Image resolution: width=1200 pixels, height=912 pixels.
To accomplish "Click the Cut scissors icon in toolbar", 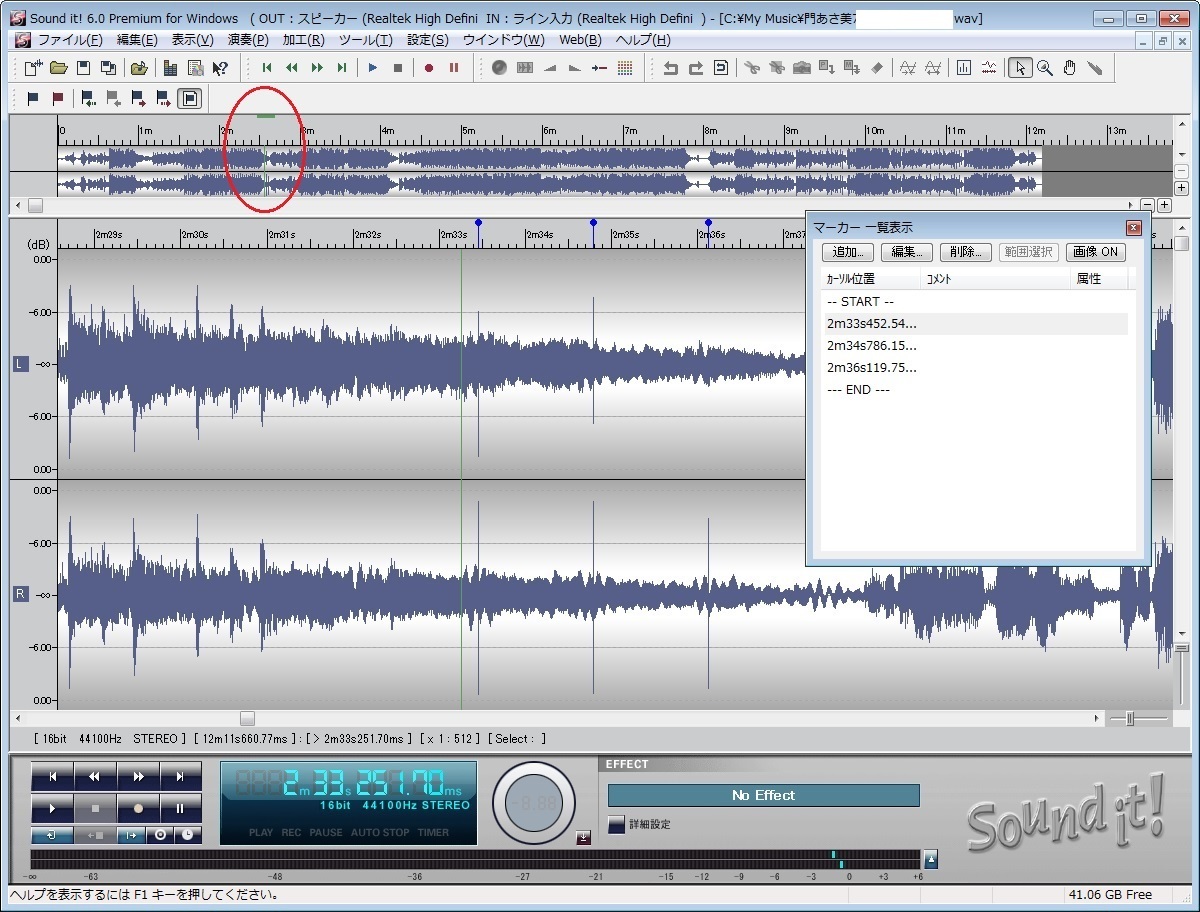I will [751, 68].
